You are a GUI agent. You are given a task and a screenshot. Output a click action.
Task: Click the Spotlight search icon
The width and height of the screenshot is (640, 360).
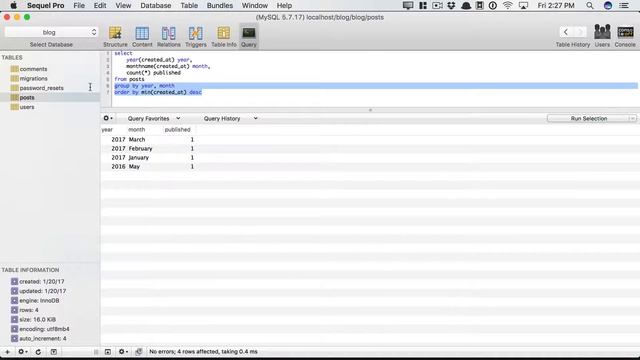pos(590,5)
